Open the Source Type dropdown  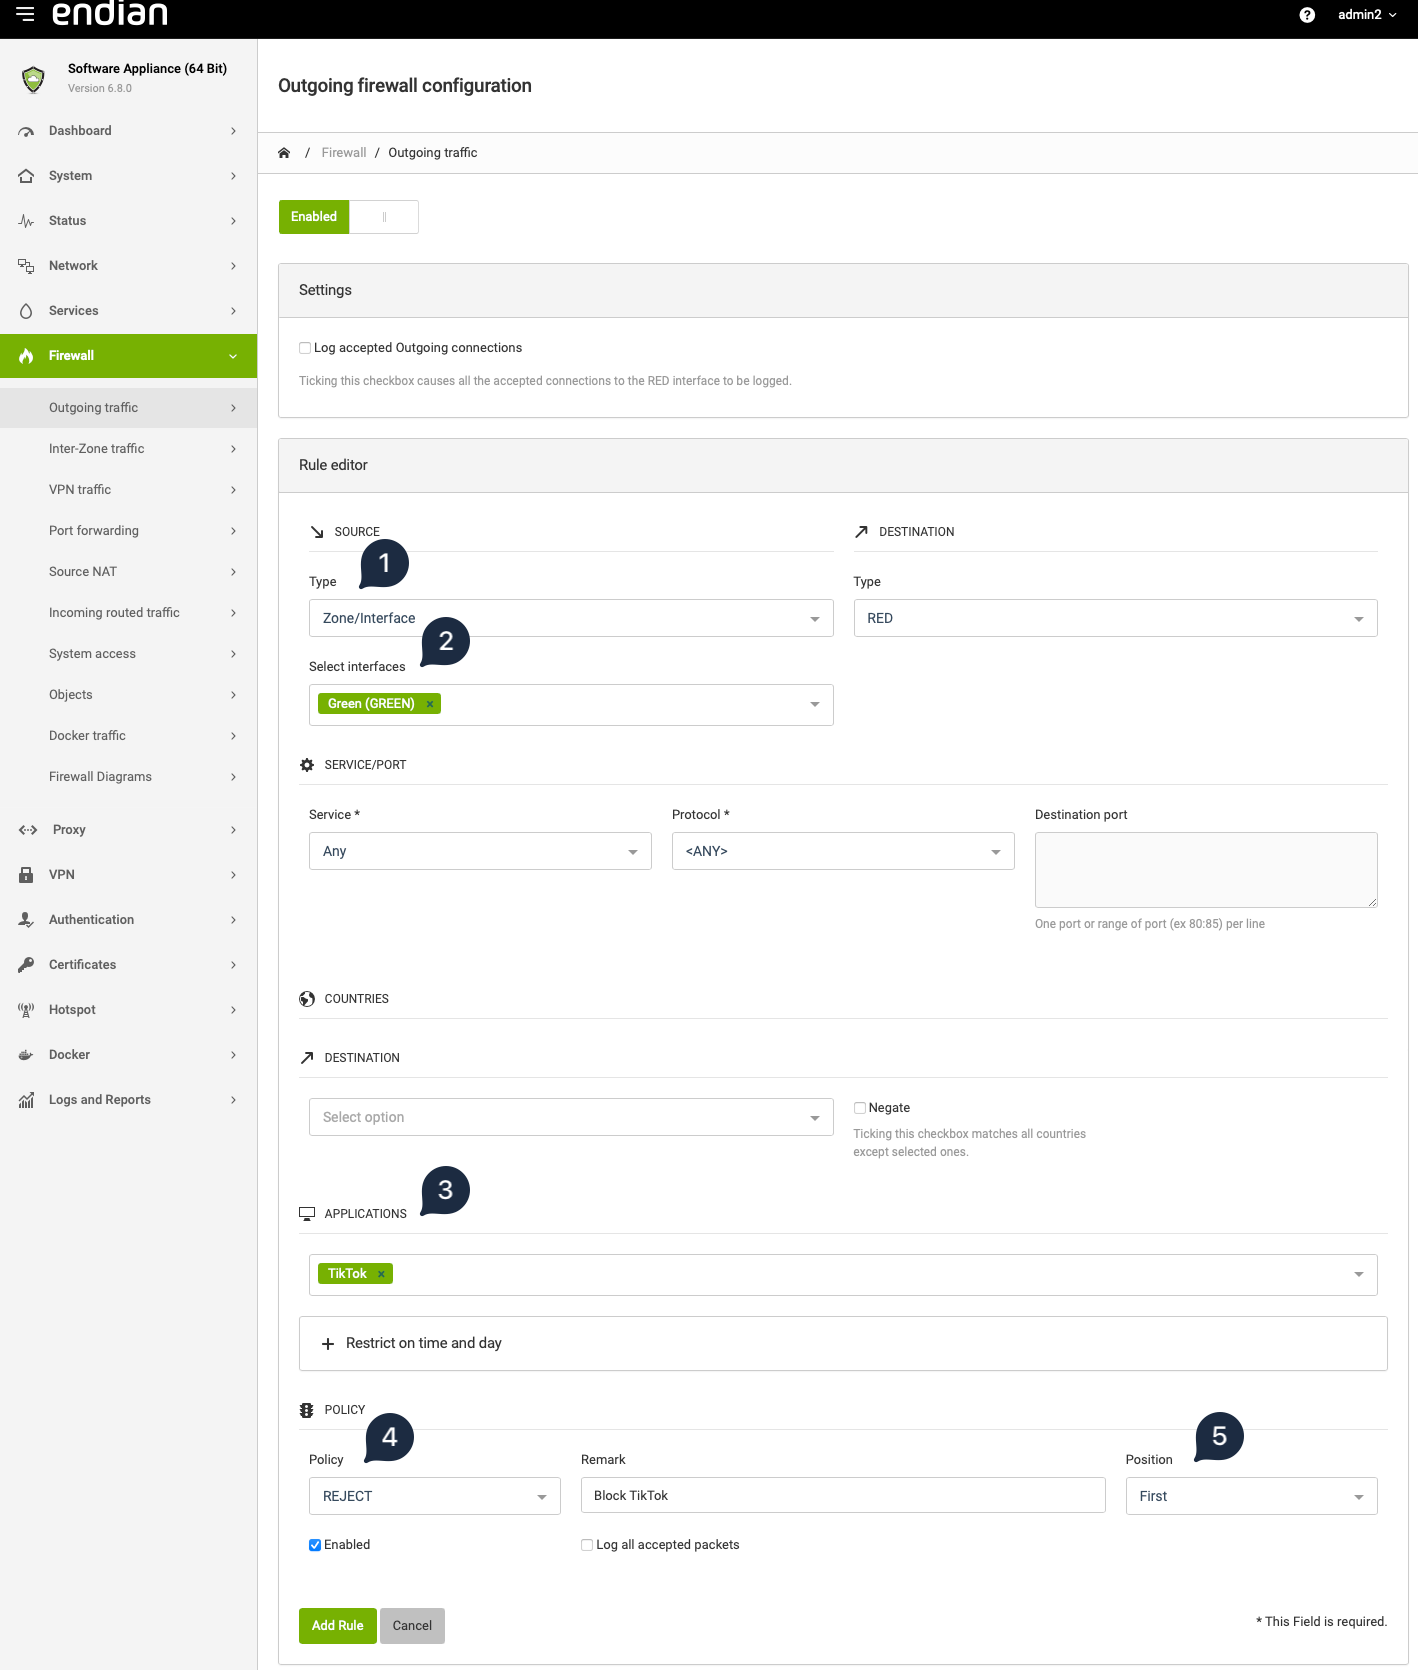pyautogui.click(x=571, y=618)
